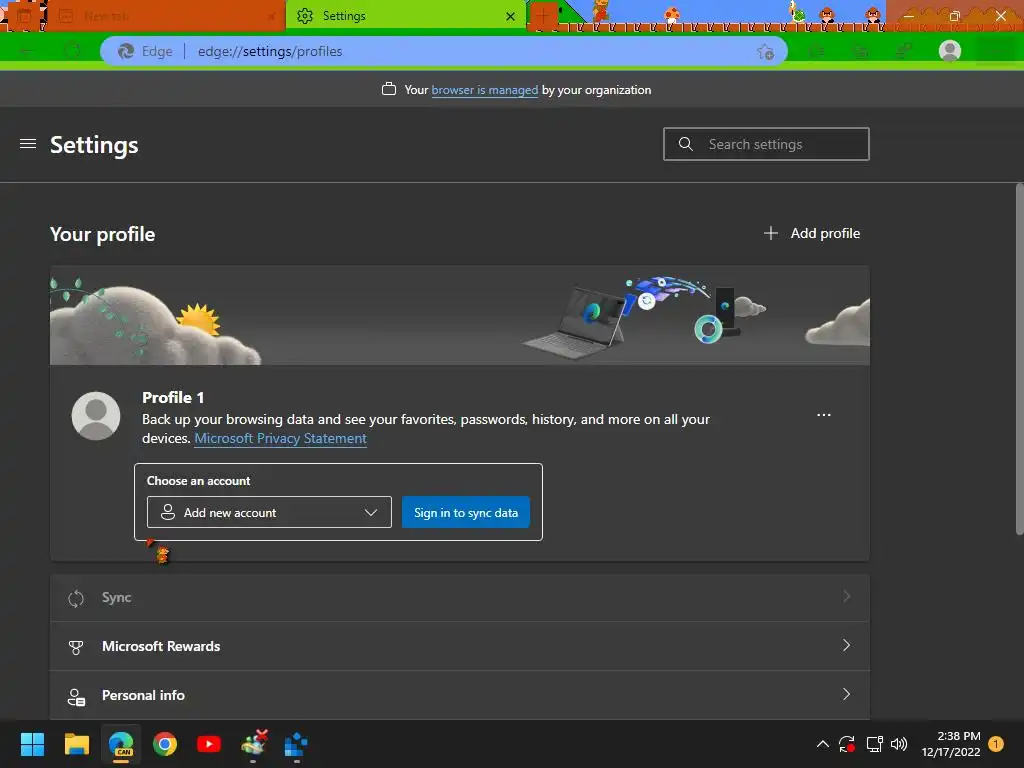Open File Explorer from taskbar
This screenshot has width=1024, height=768.
point(76,744)
